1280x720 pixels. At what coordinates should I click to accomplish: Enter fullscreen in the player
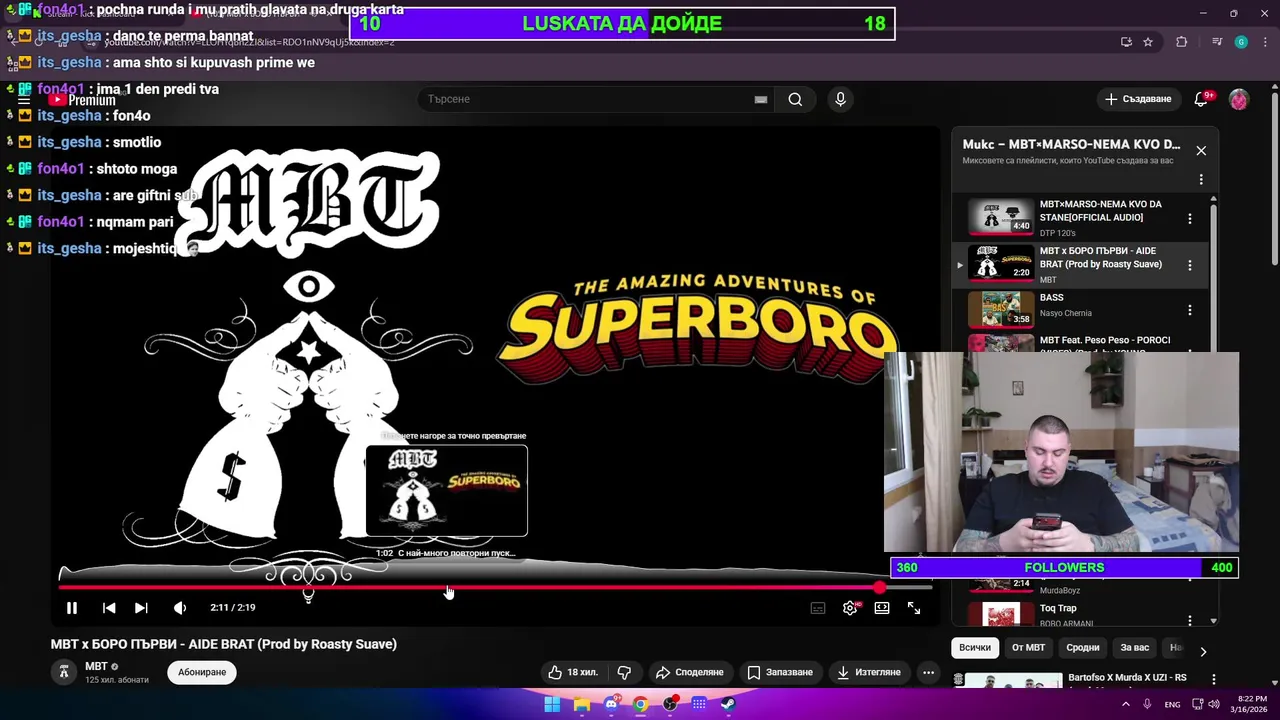[x=914, y=608]
